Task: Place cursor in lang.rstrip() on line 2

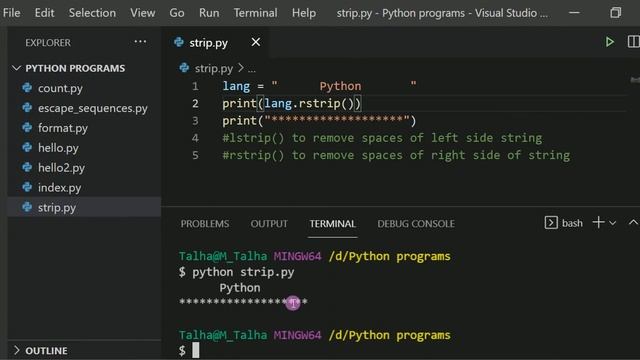Action: point(309,103)
